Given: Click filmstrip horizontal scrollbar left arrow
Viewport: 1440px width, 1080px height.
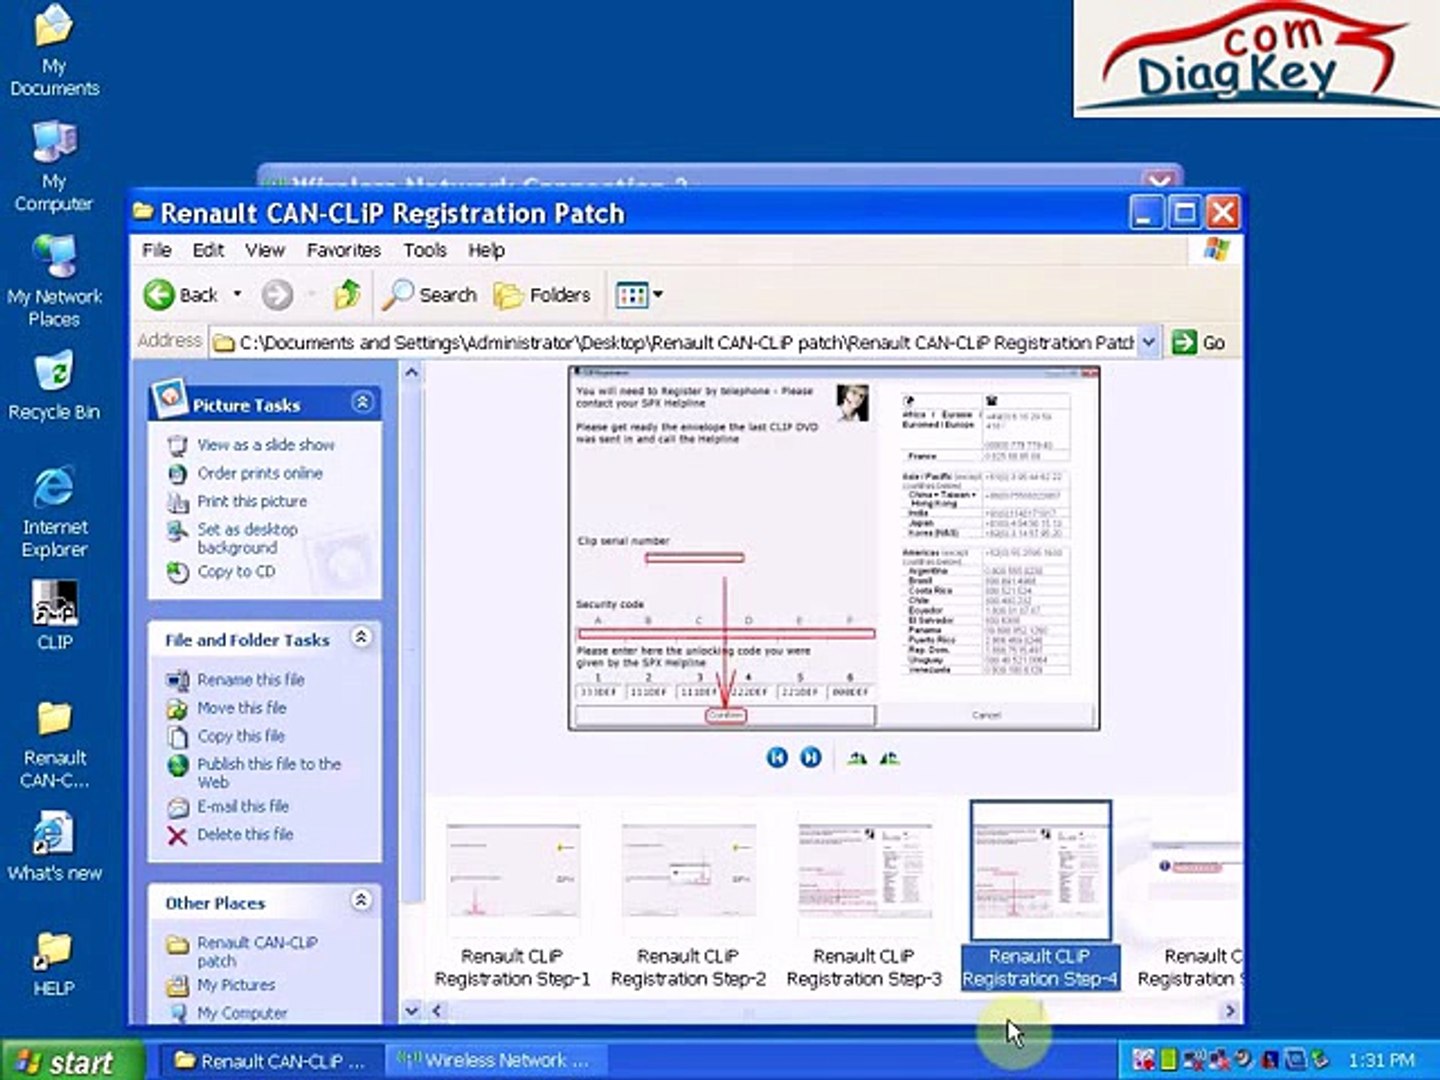Looking at the screenshot, I should (437, 1012).
